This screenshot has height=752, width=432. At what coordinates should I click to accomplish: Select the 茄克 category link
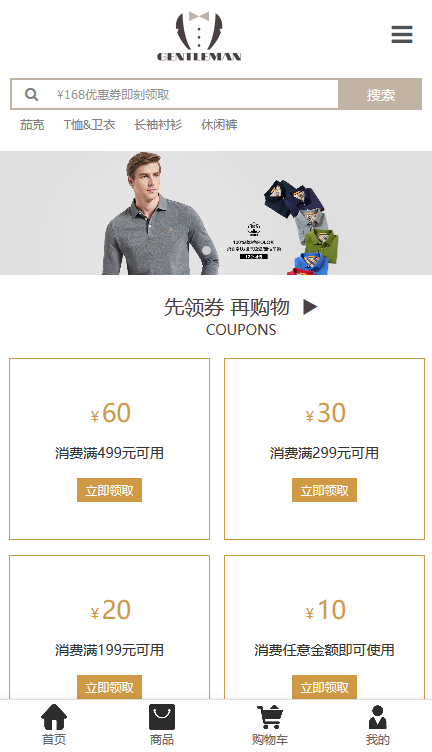[x=32, y=125]
